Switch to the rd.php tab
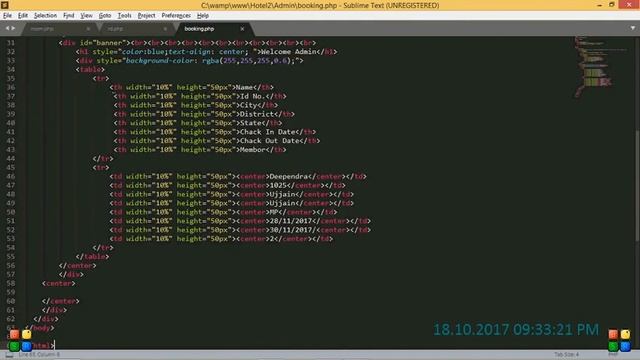 116,29
